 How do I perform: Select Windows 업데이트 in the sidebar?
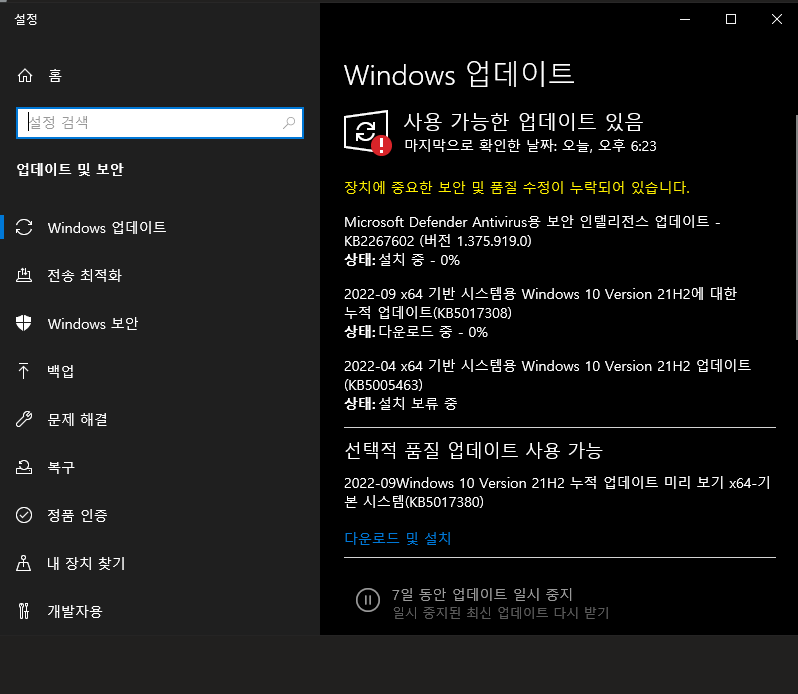160,227
